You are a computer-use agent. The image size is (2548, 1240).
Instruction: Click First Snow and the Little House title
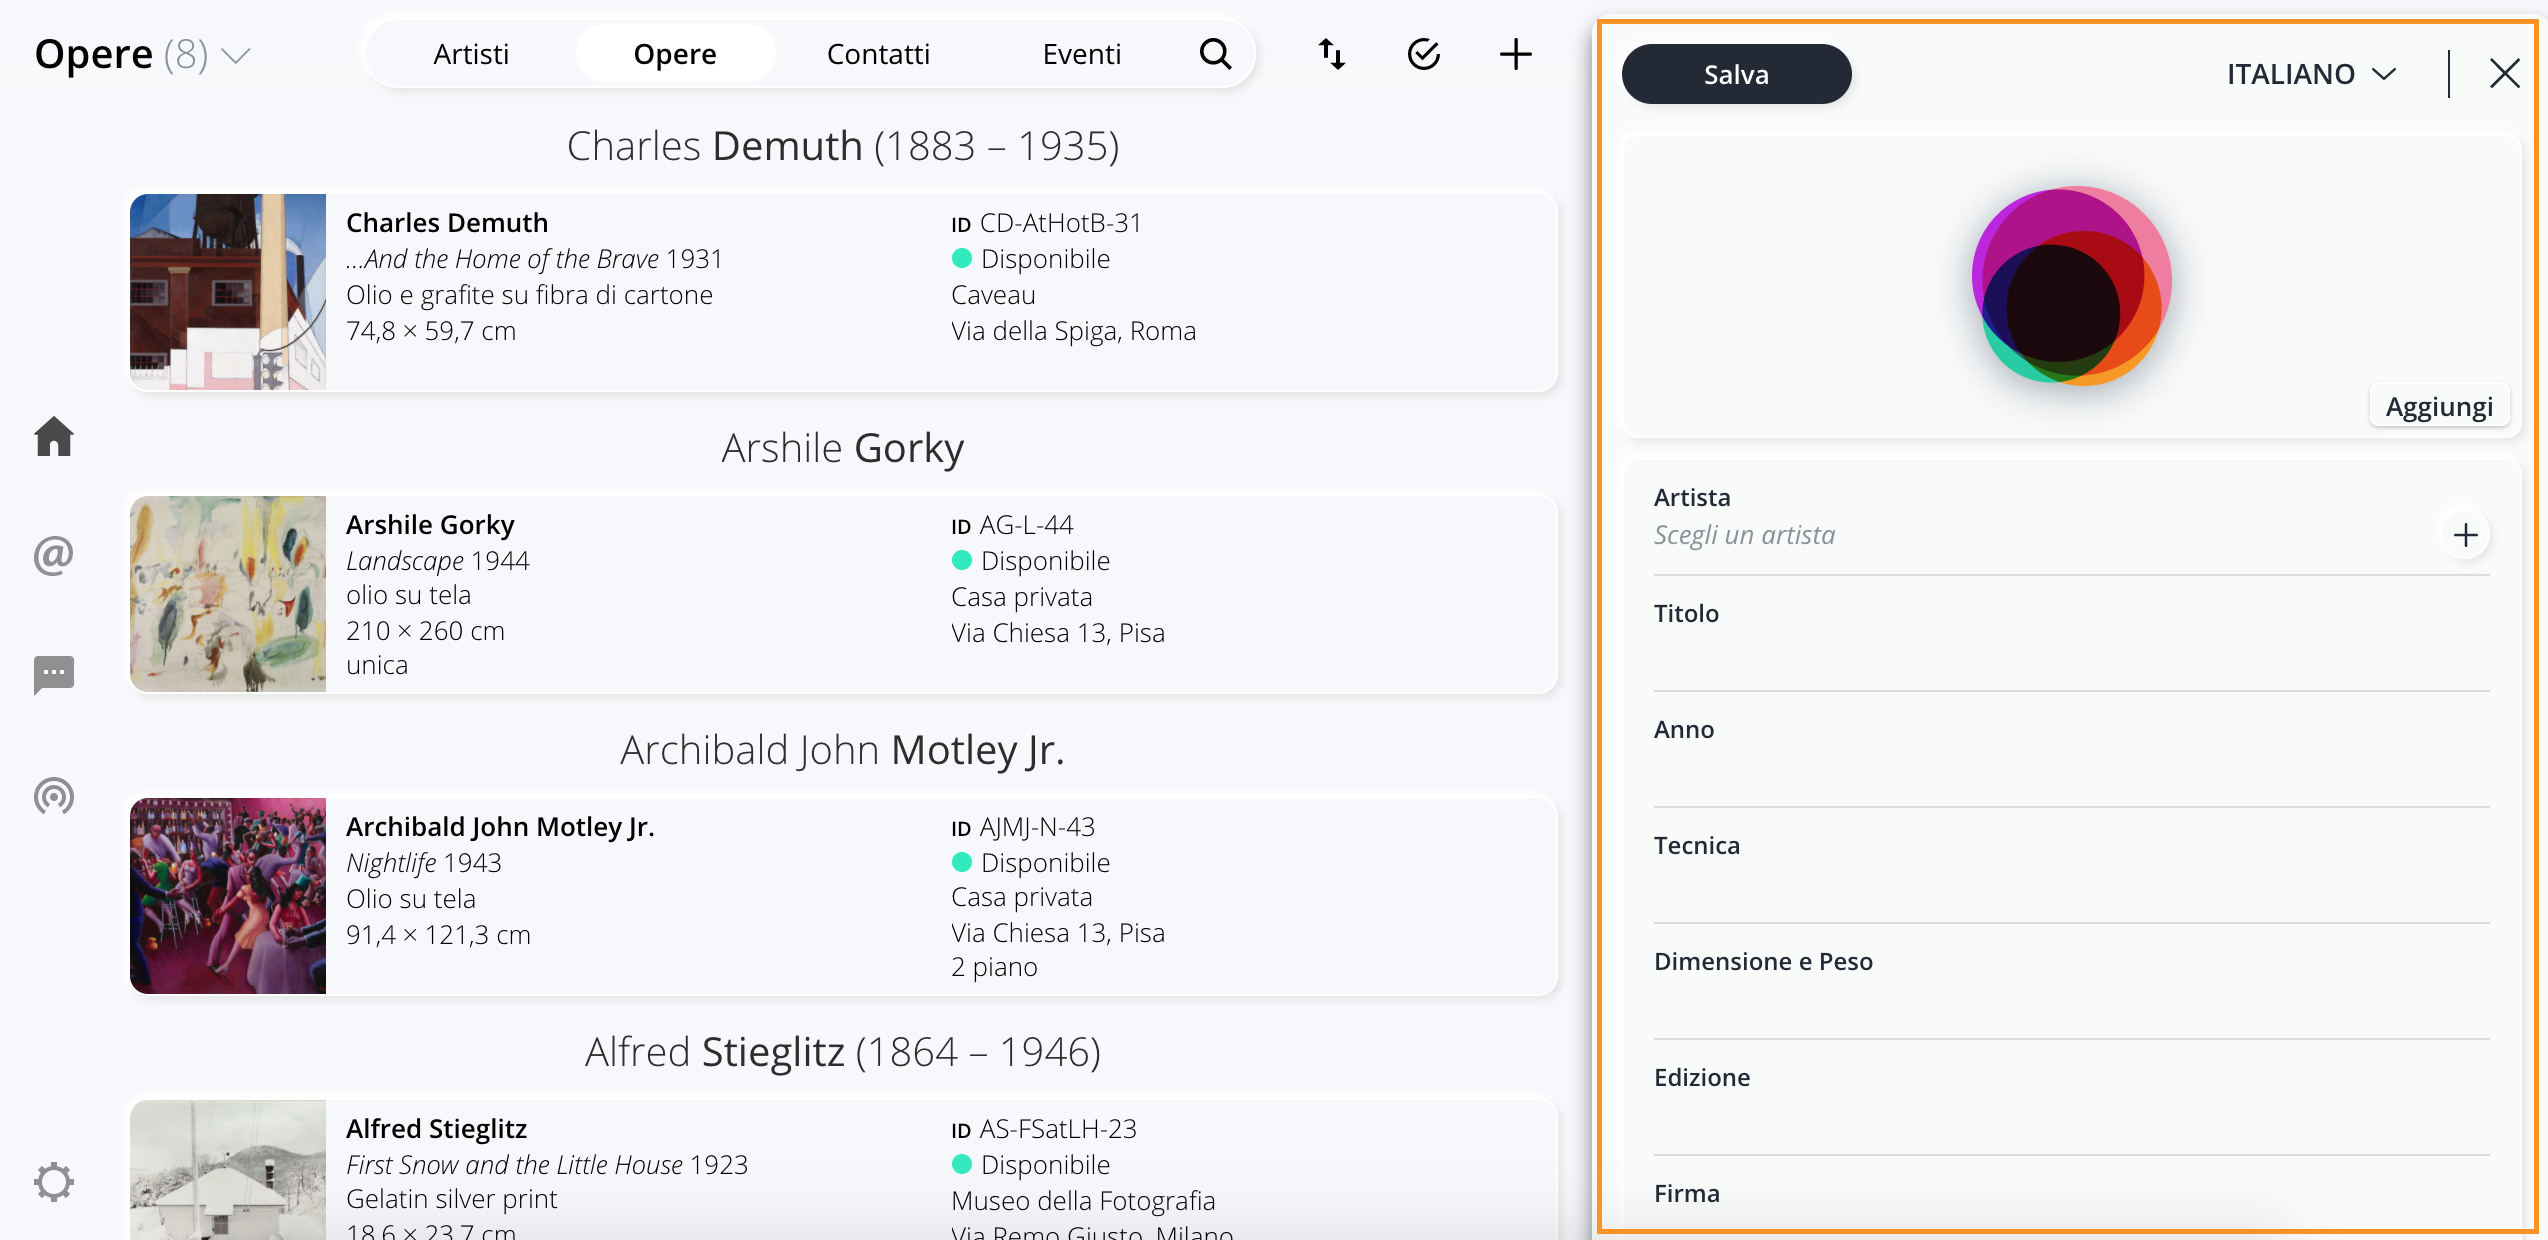pos(514,1165)
